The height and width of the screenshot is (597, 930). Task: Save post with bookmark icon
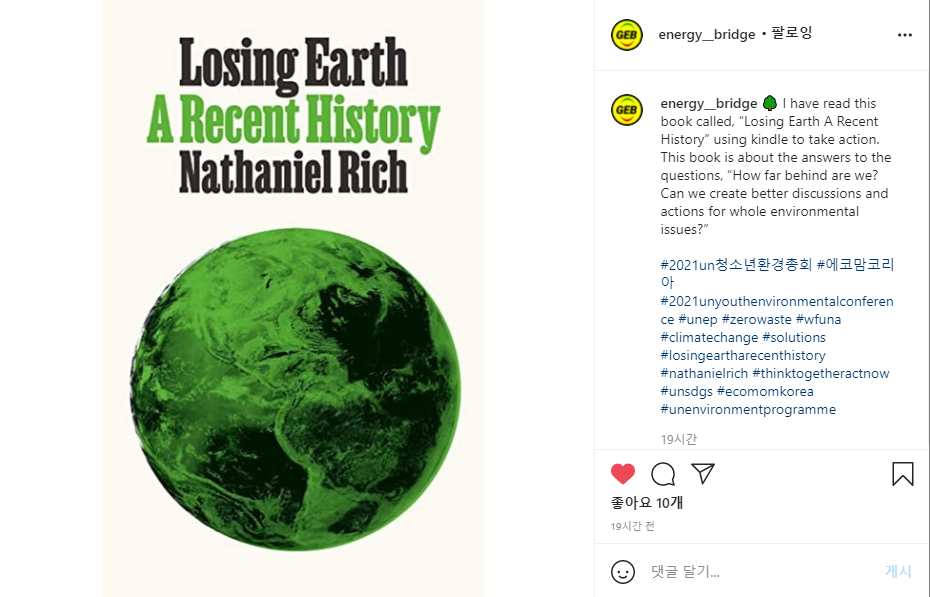coord(903,474)
